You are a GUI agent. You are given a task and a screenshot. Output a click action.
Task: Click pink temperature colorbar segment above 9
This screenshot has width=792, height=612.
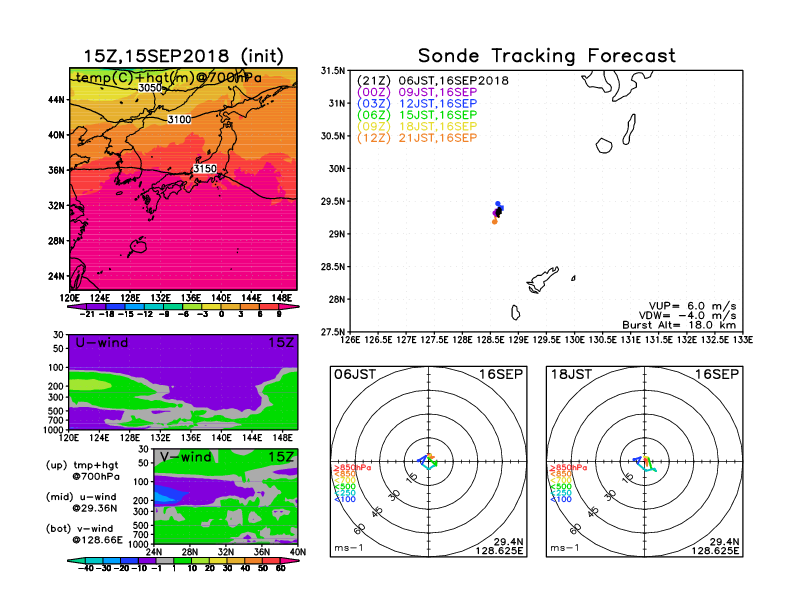point(288,307)
